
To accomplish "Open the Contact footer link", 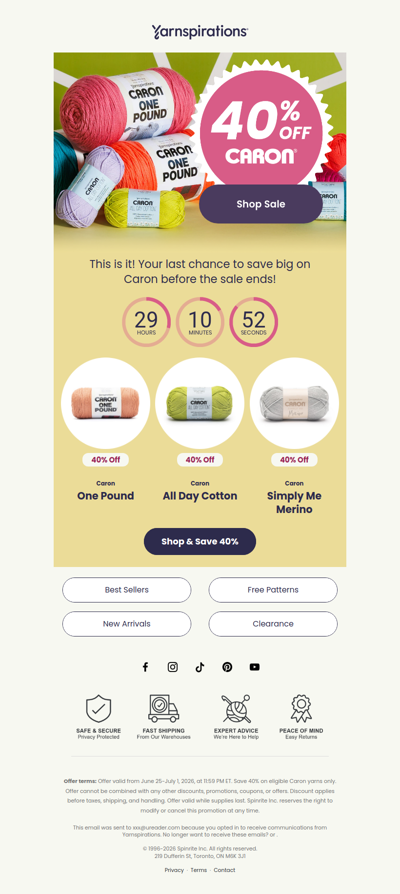I will pyautogui.click(x=225, y=870).
